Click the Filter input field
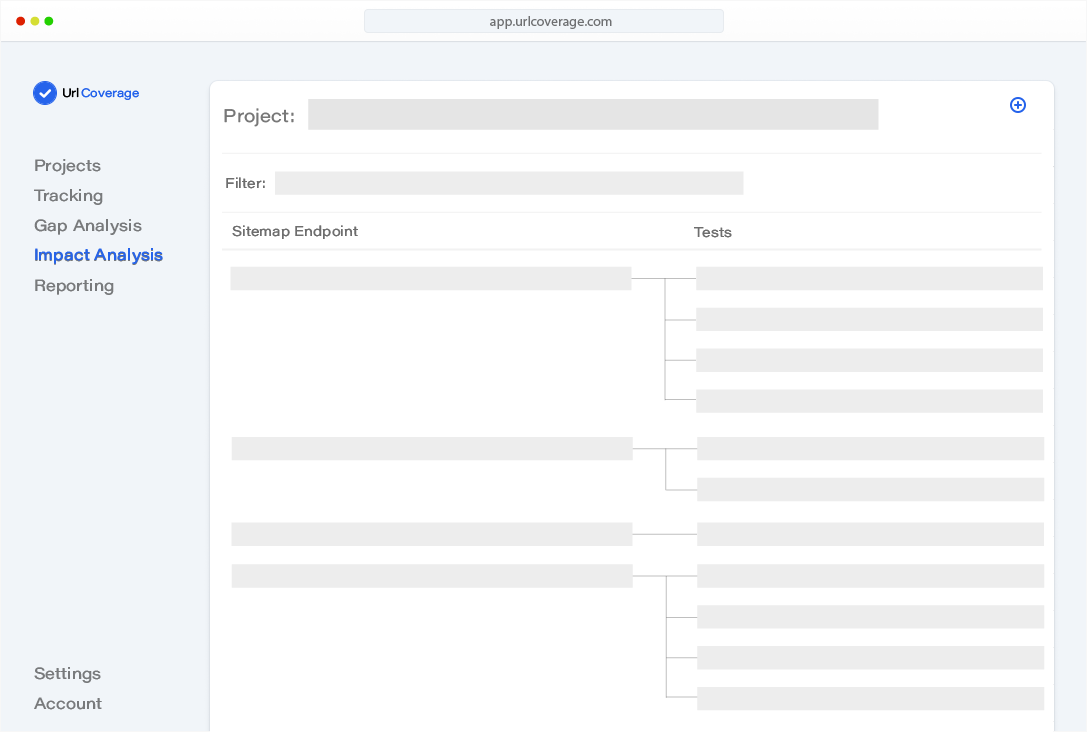 coord(509,183)
